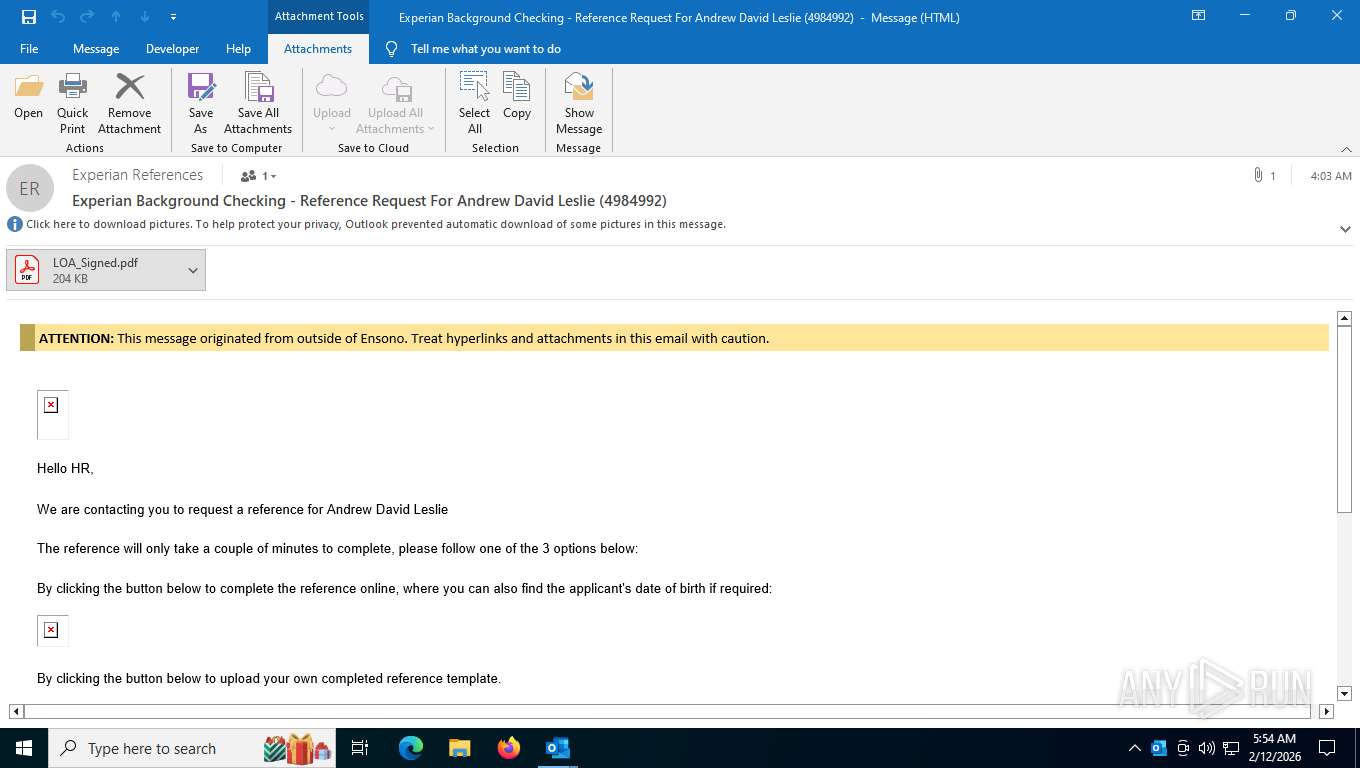This screenshot has width=1360, height=768.
Task: Expand the message header chevron
Action: pos(1345,229)
